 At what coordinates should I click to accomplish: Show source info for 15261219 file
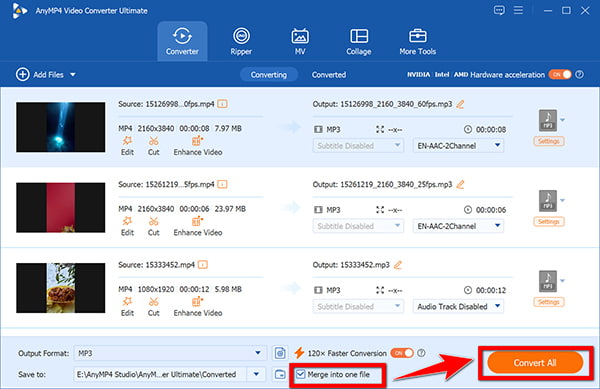tap(222, 184)
